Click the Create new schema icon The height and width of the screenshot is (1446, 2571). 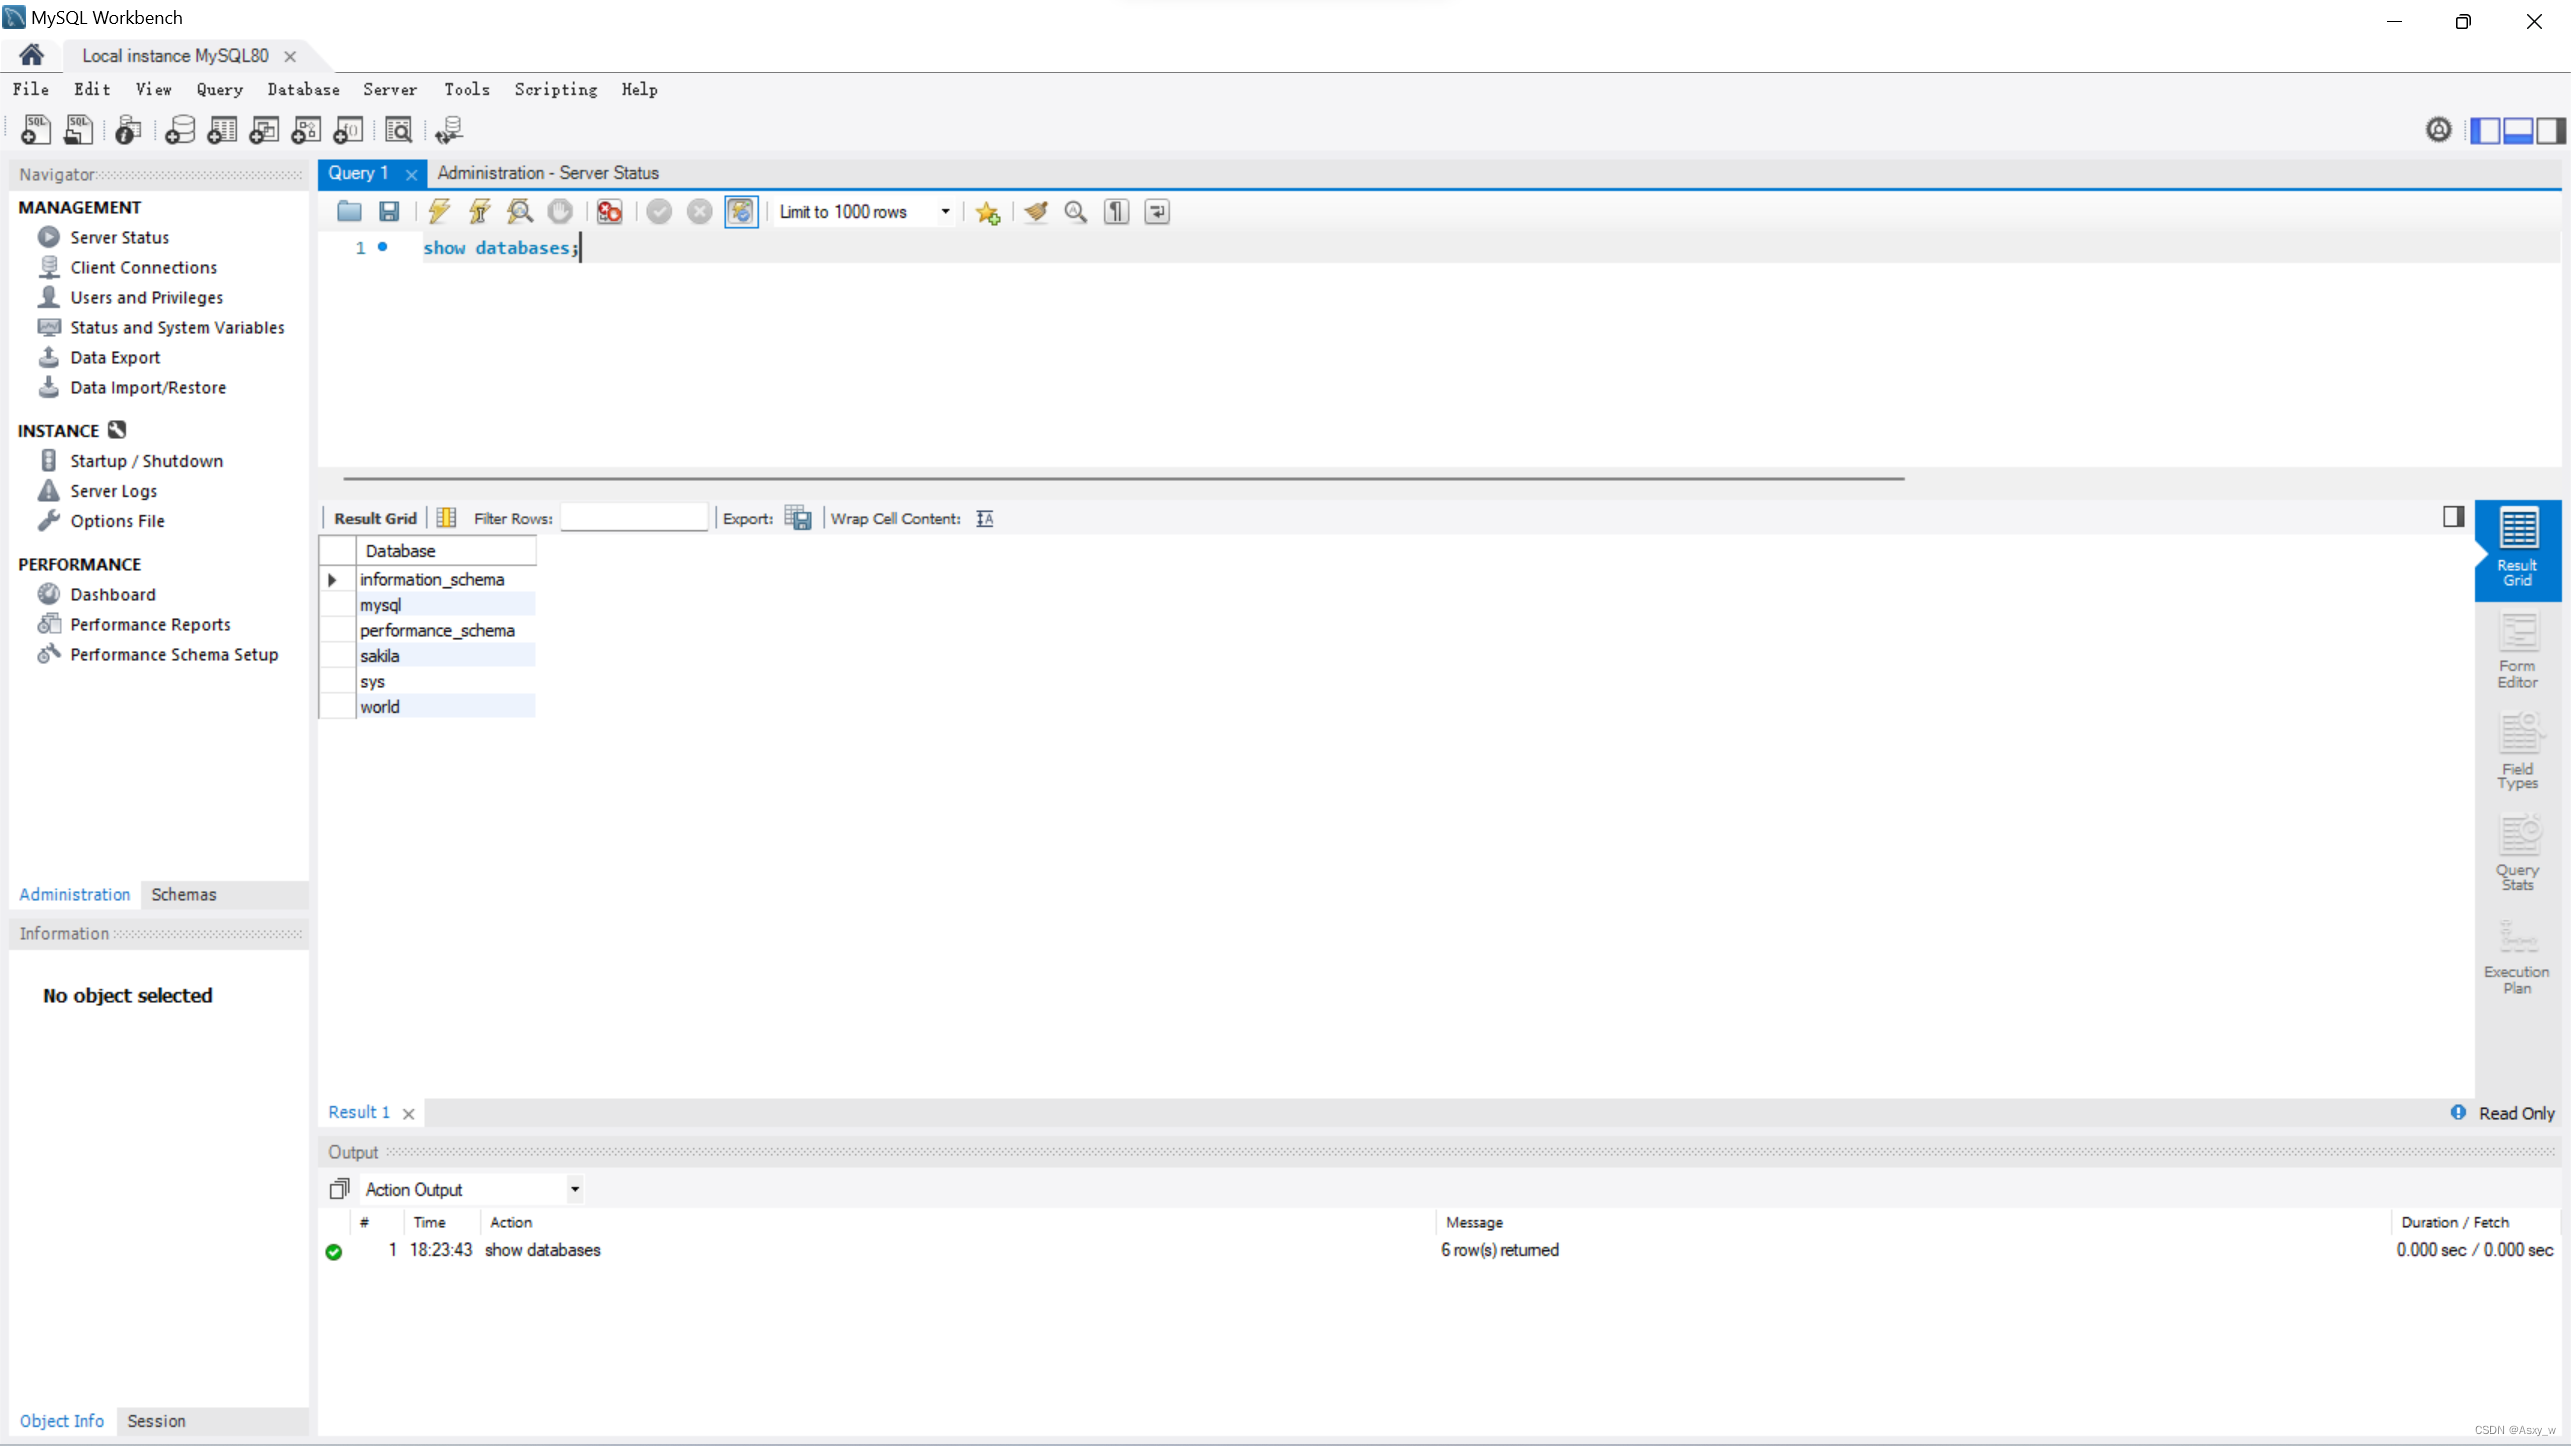click(178, 131)
